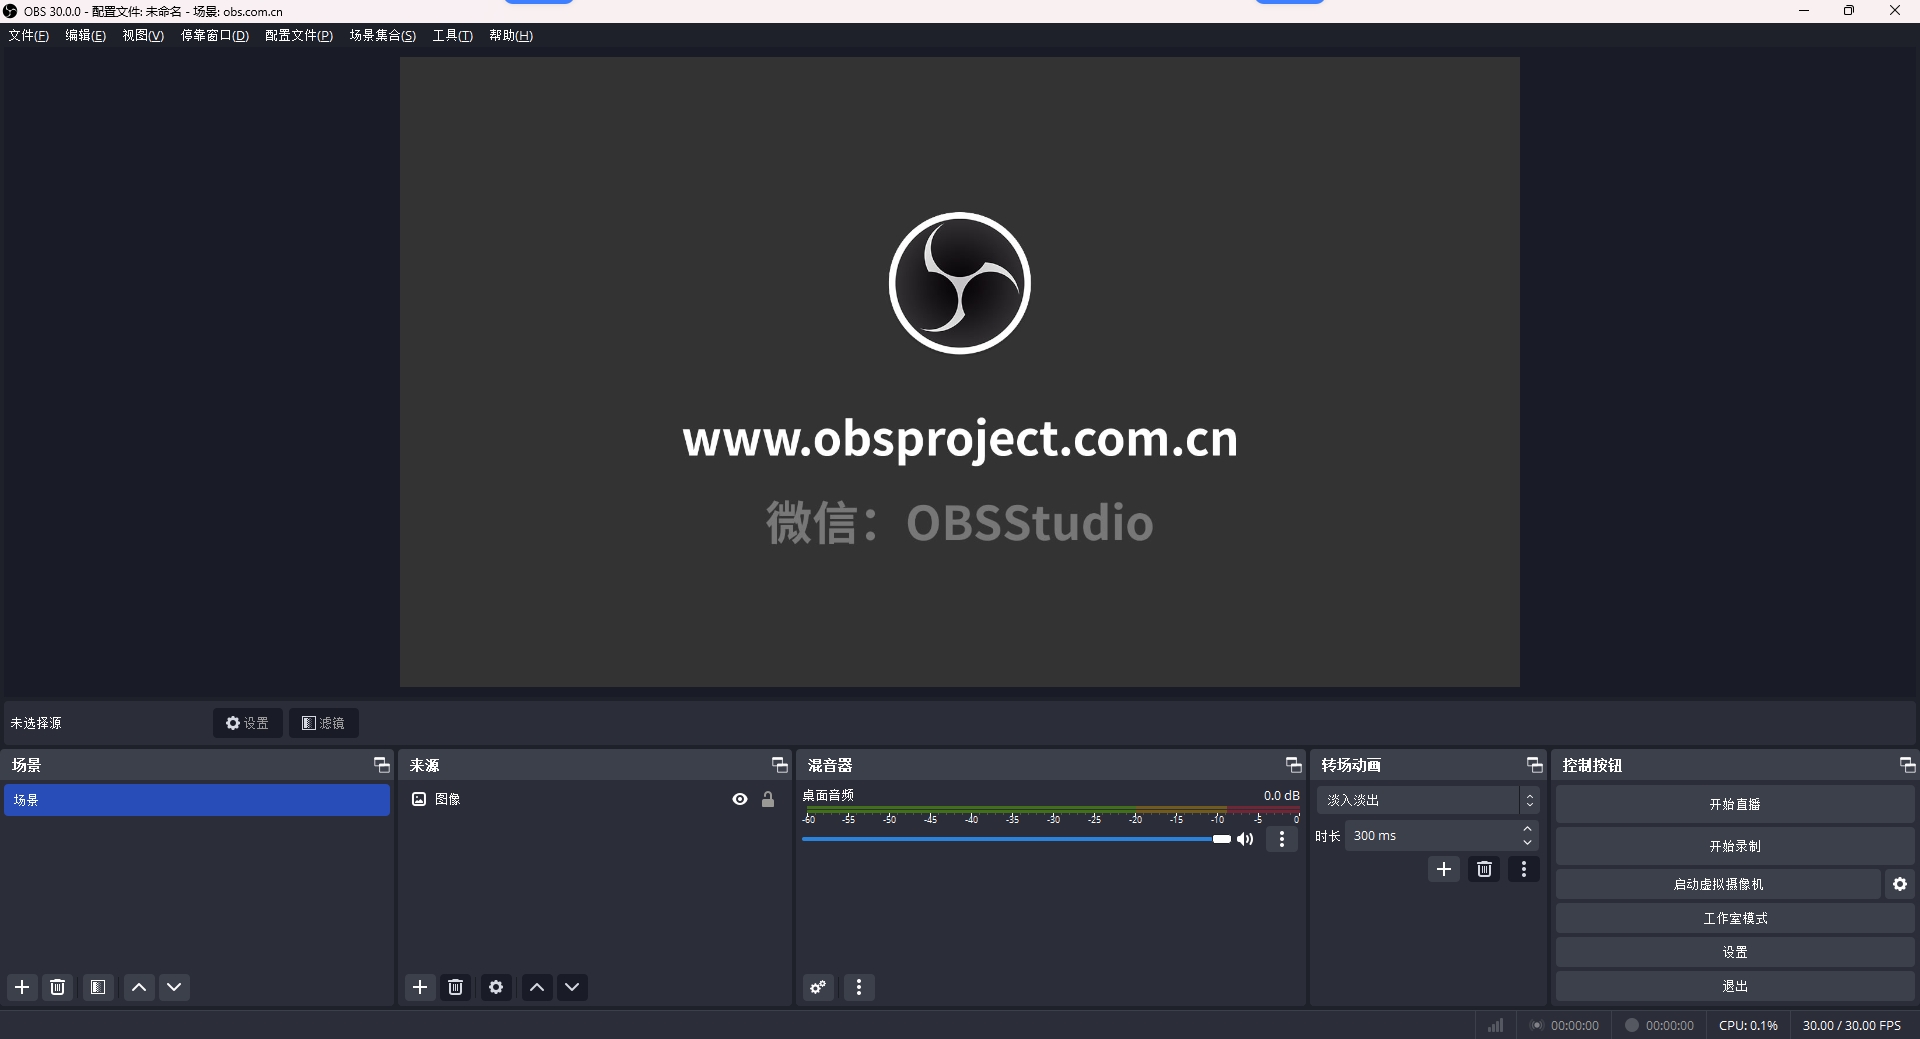
Task: Click the 开始录制 button
Action: [x=1735, y=845]
